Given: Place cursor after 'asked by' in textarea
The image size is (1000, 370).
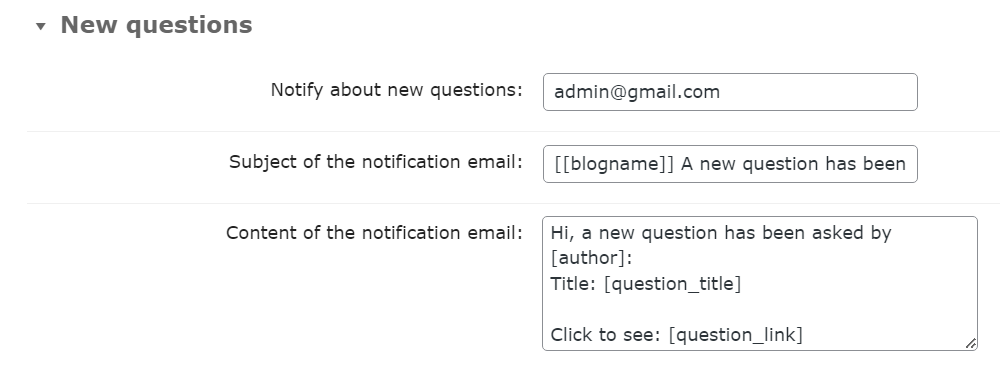Looking at the screenshot, I should pos(892,233).
